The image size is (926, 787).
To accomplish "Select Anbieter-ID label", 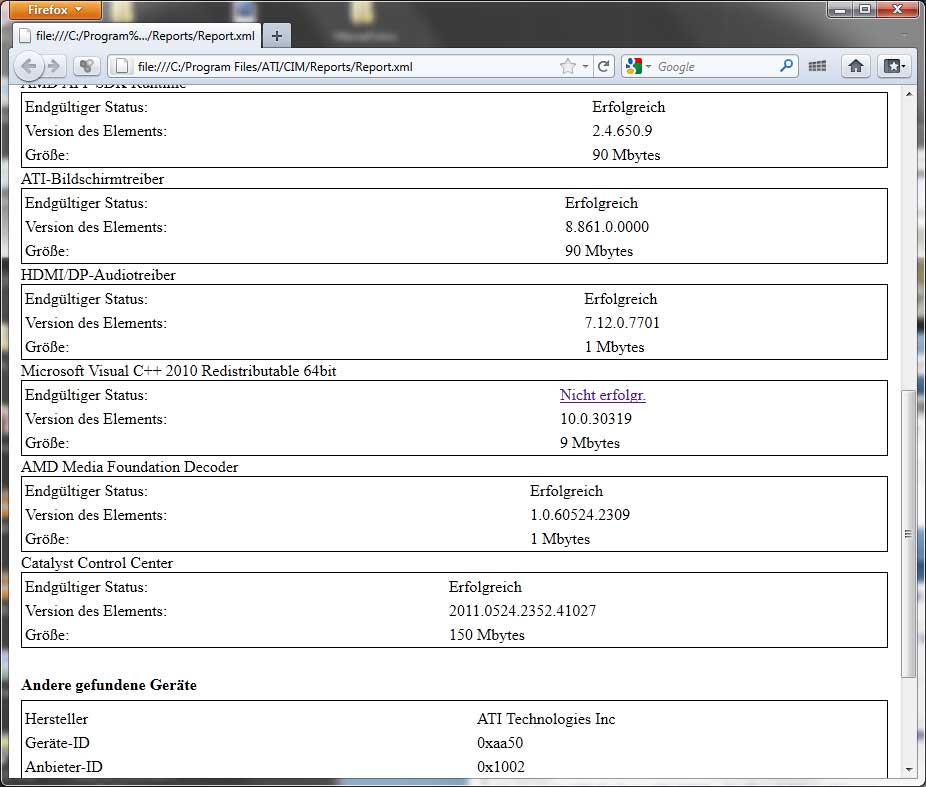I will point(63,767).
